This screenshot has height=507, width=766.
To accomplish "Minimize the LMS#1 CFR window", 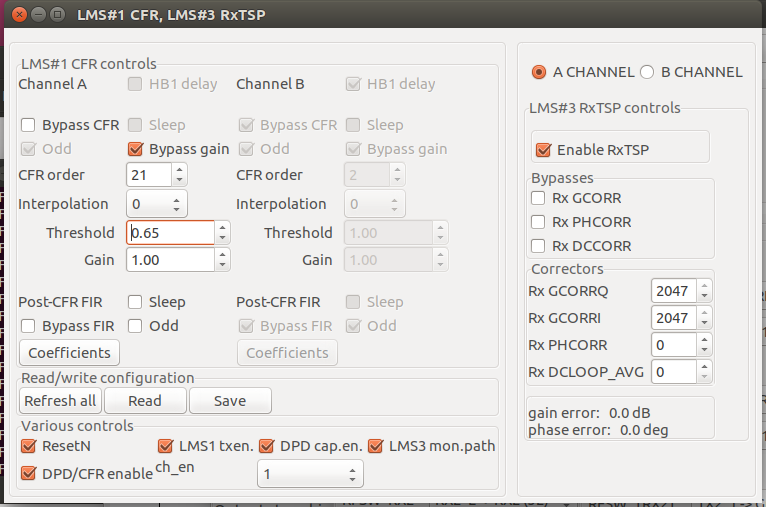I will coord(39,15).
